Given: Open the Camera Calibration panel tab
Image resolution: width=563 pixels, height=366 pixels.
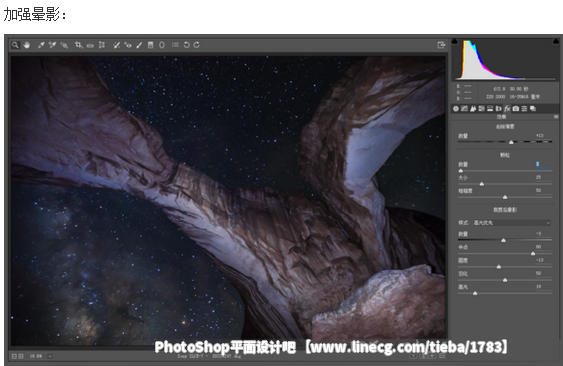Looking at the screenshot, I should pyautogui.click(x=516, y=108).
